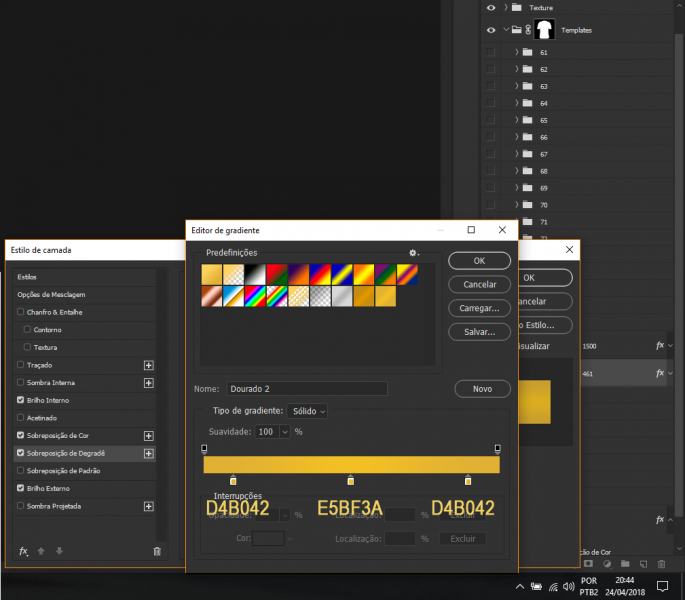685x600 pixels.
Task: Hide the Templates group with its eye icon
Action: [490, 30]
